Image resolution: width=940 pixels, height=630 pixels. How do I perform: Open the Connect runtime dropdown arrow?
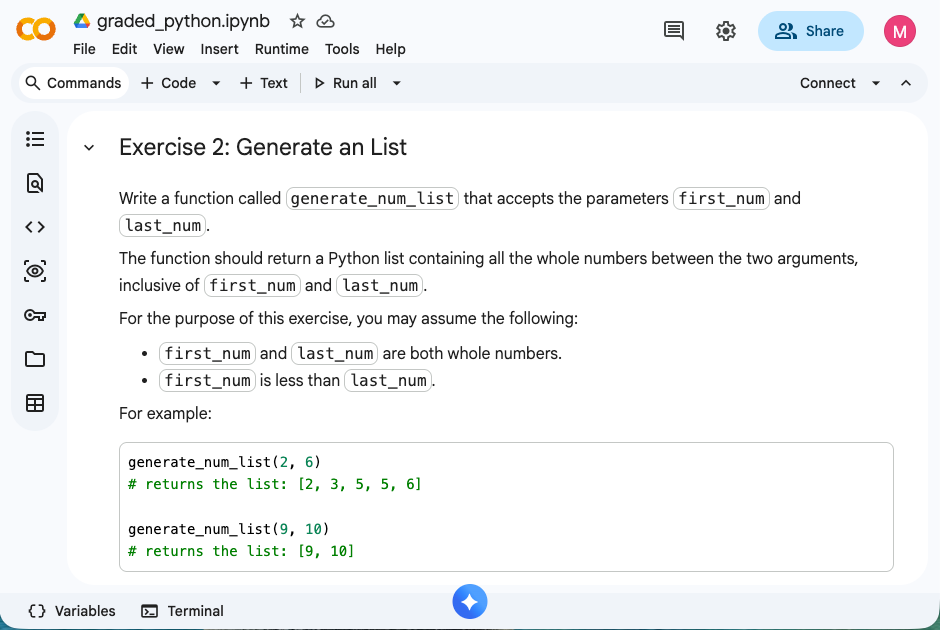(x=876, y=83)
